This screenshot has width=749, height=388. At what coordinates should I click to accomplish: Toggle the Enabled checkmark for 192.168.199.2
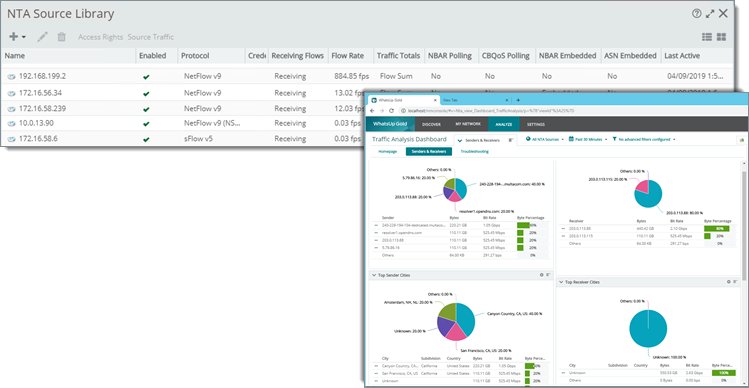146,76
